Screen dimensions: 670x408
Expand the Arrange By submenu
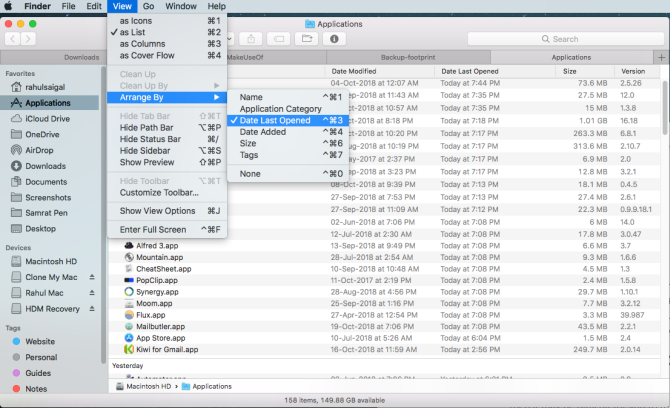point(167,97)
